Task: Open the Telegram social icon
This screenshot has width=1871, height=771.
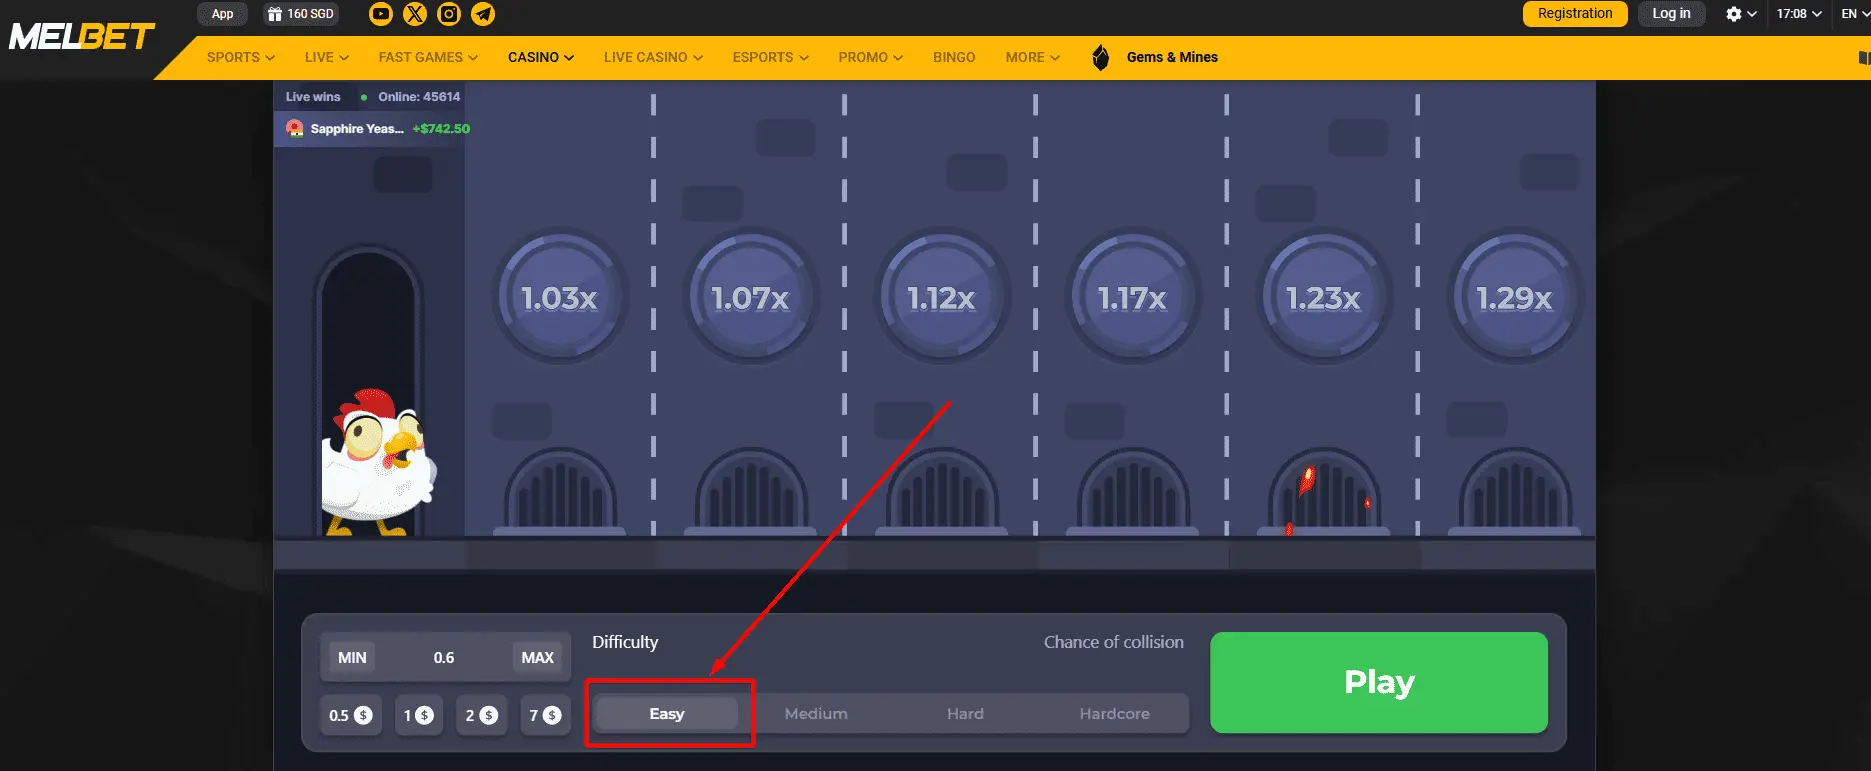Action: [x=483, y=14]
